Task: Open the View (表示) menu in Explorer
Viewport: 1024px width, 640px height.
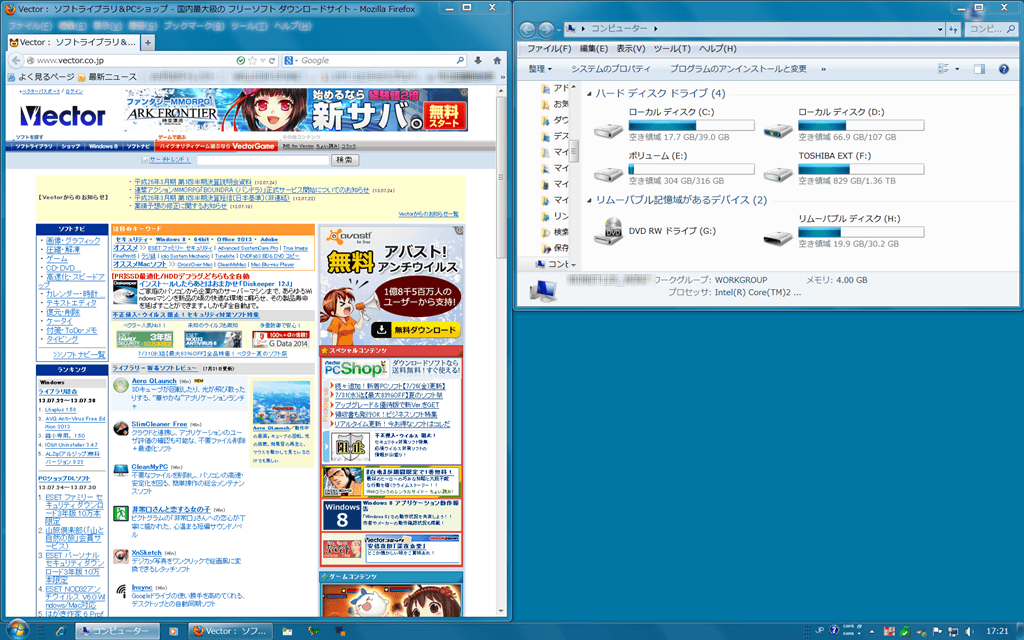Action: click(630, 48)
